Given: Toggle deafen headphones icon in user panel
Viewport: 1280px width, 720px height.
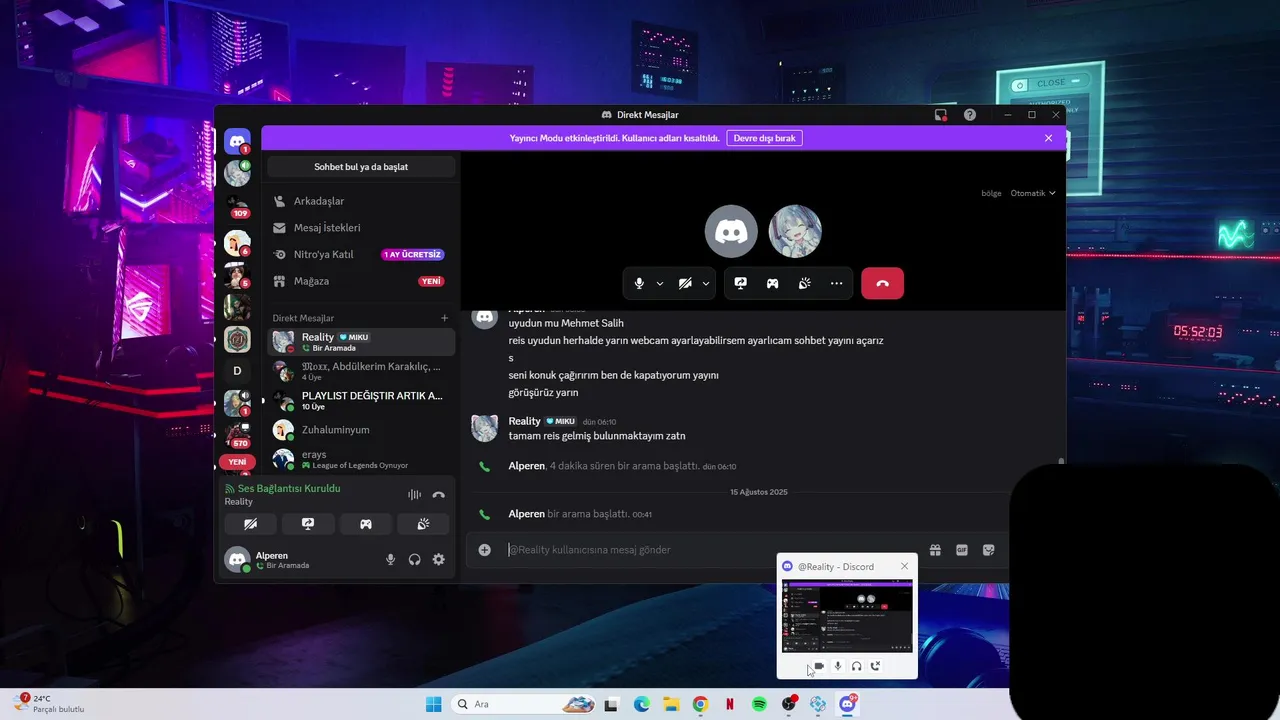Looking at the screenshot, I should [x=415, y=560].
